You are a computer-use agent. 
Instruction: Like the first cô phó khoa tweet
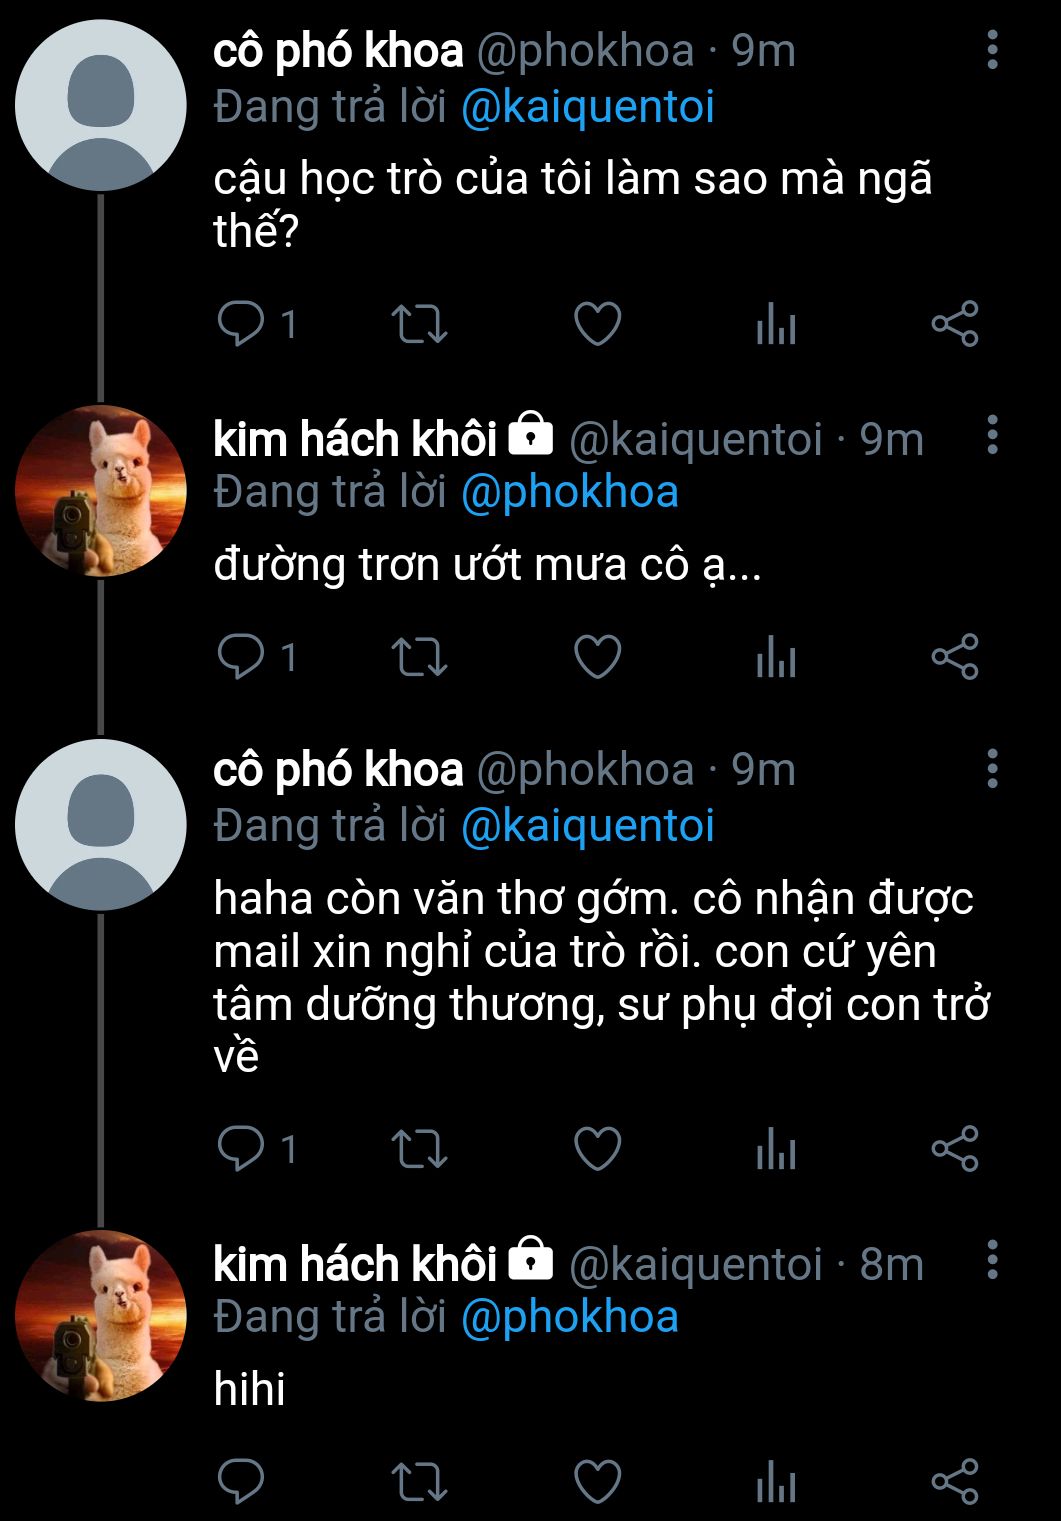(598, 324)
